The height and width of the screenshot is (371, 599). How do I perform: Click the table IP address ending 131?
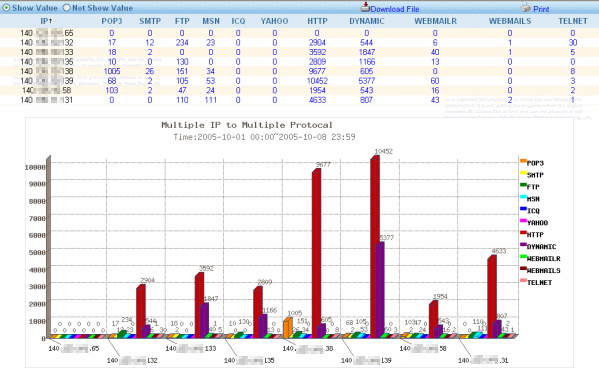click(47, 100)
